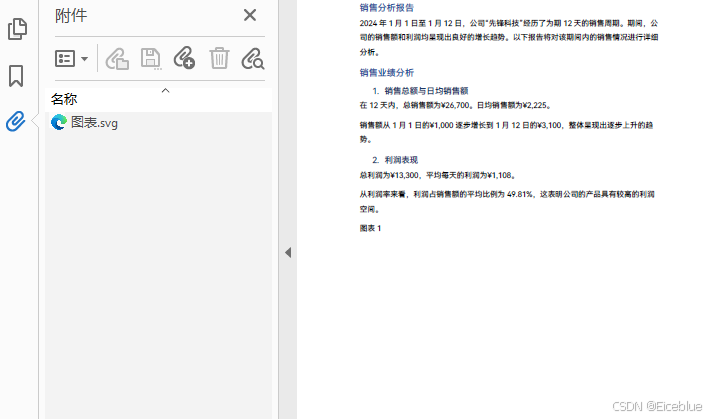Toggle the sort order caret above 名称

click(x=166, y=91)
